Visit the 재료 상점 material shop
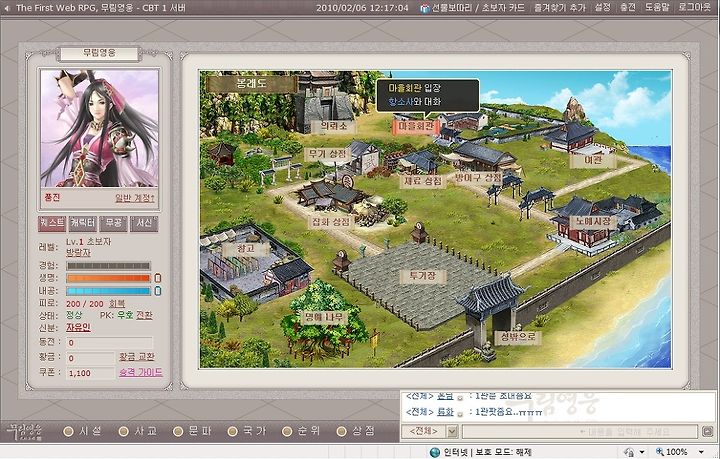Screen dimensions: 720x459 (422, 181)
